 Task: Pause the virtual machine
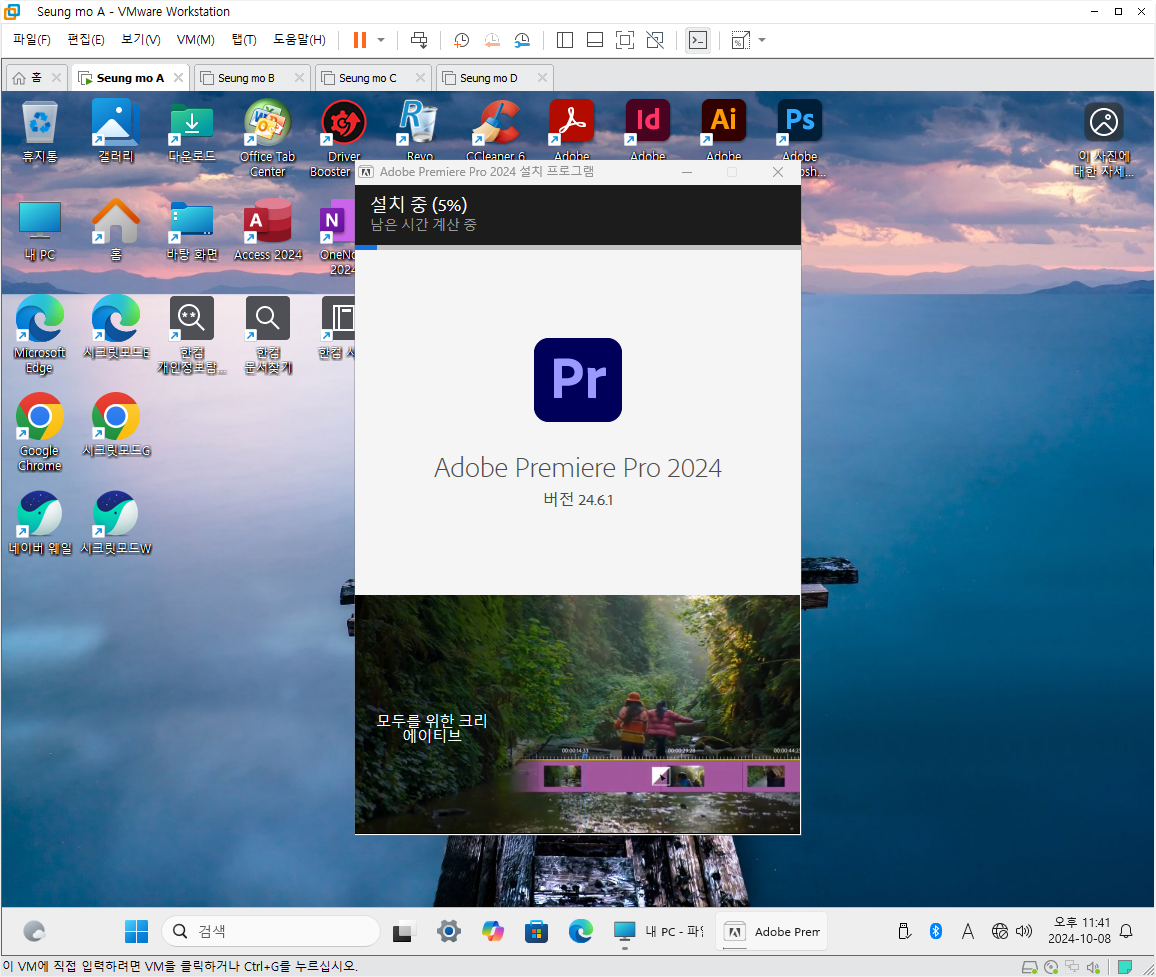[360, 40]
